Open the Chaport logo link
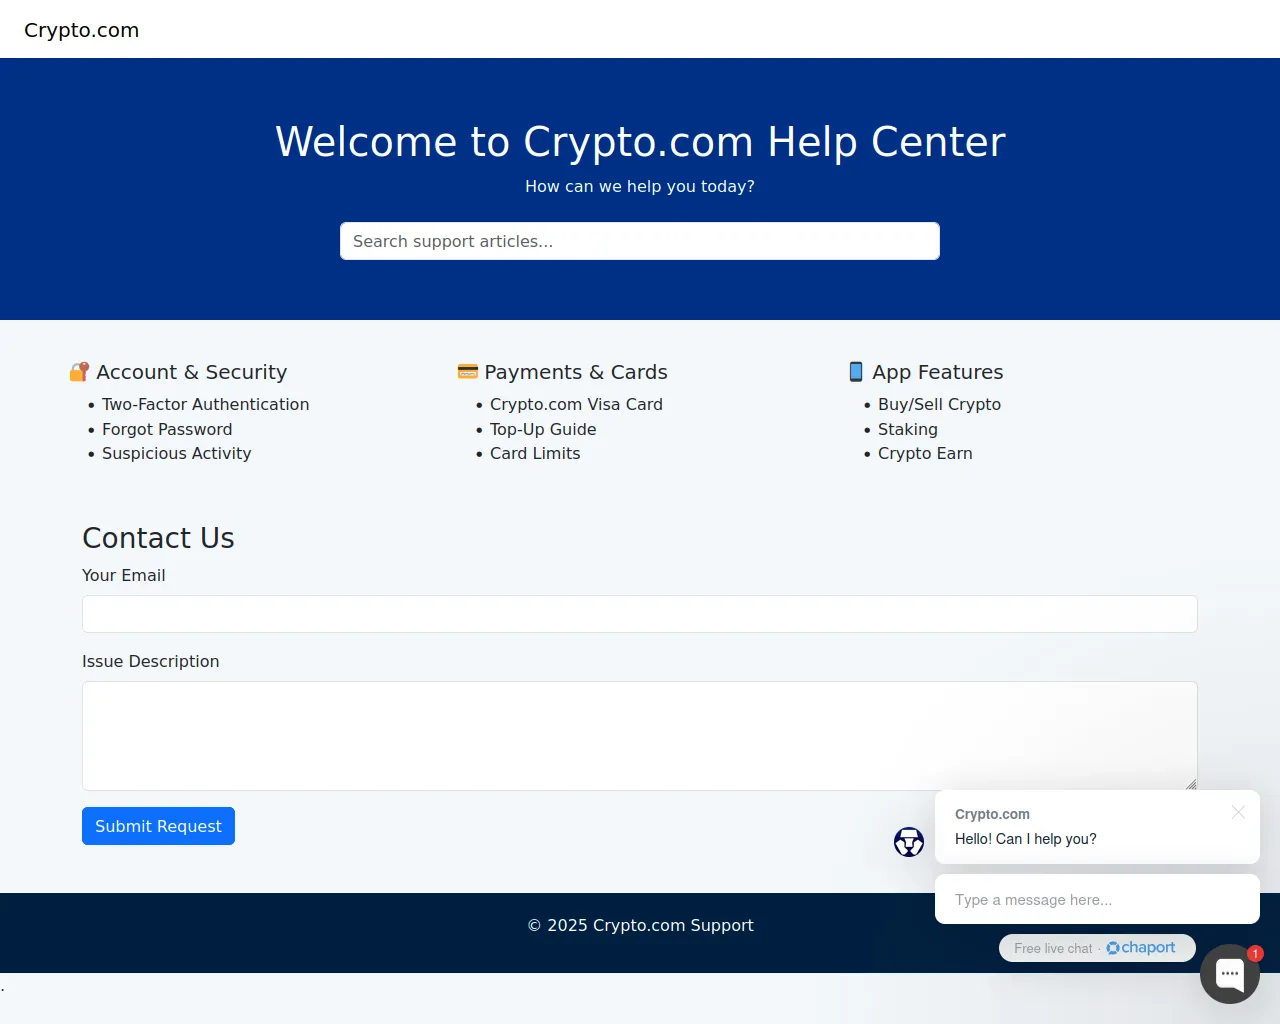Screen dimensions: 1280x1024 [x=1141, y=947]
